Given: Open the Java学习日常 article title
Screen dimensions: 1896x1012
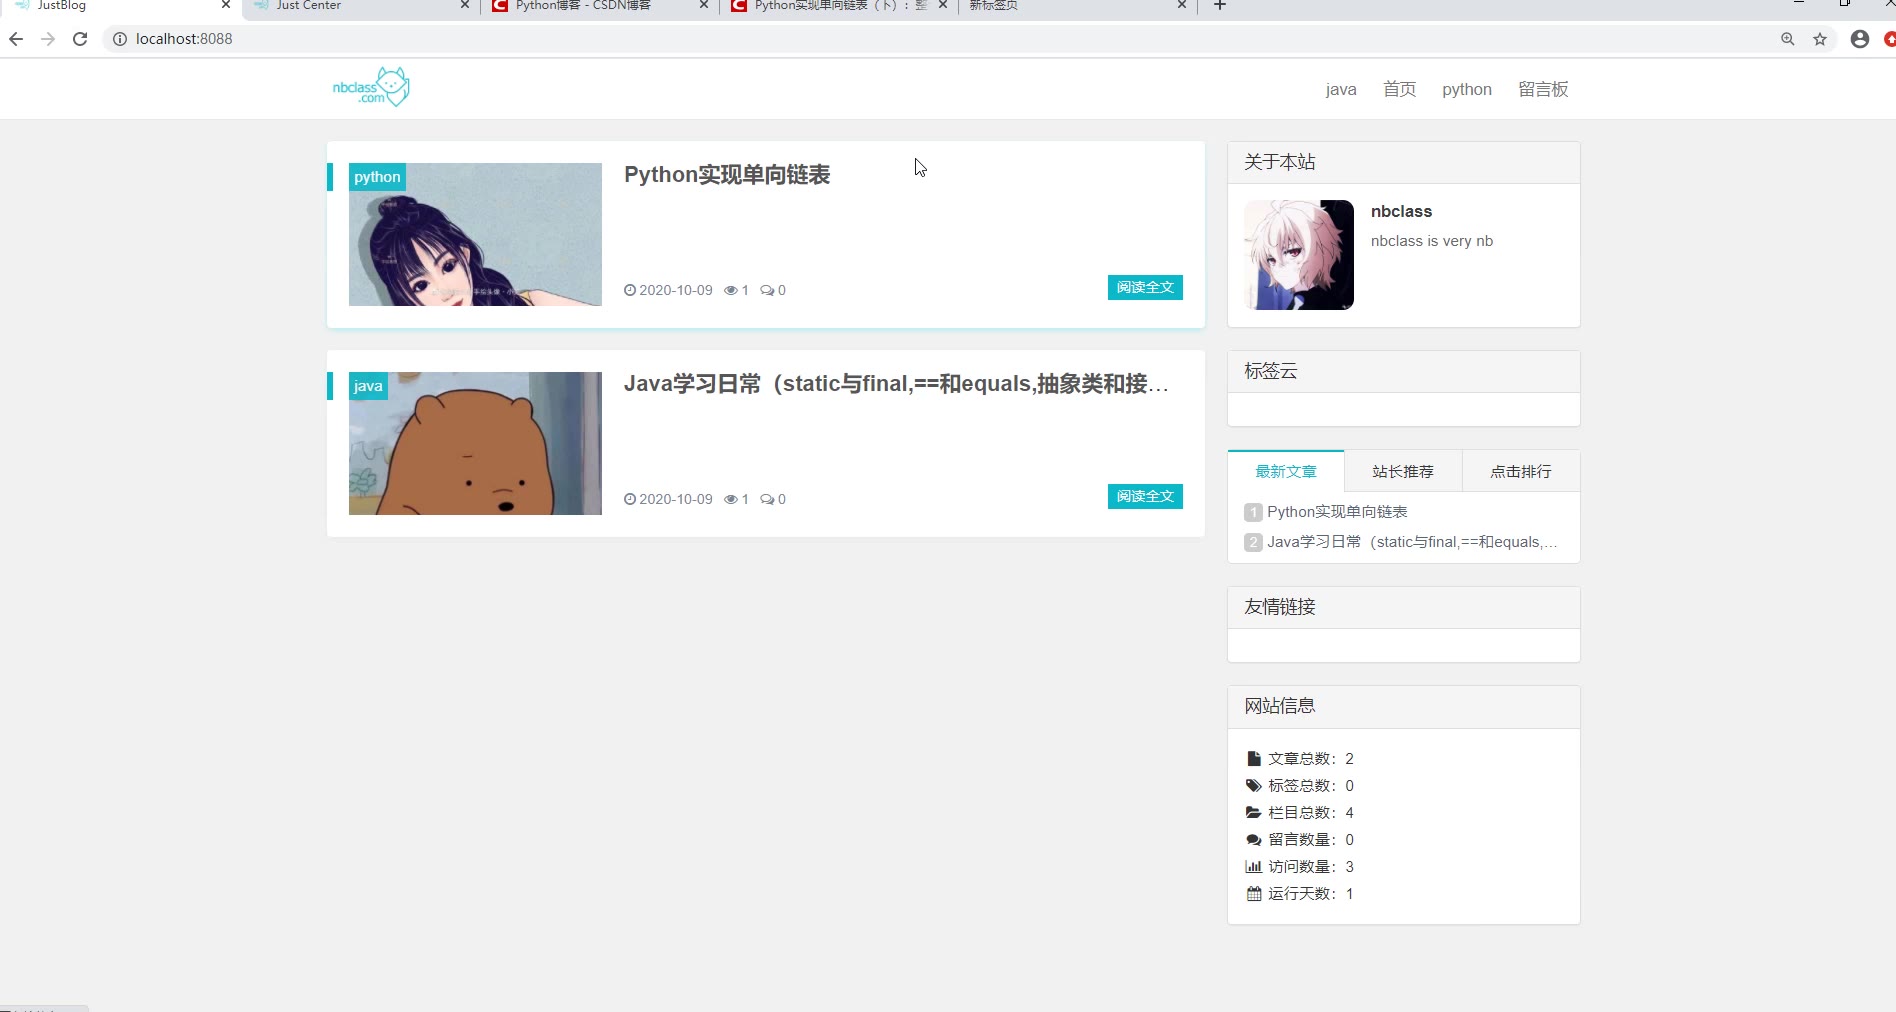Looking at the screenshot, I should [896, 384].
